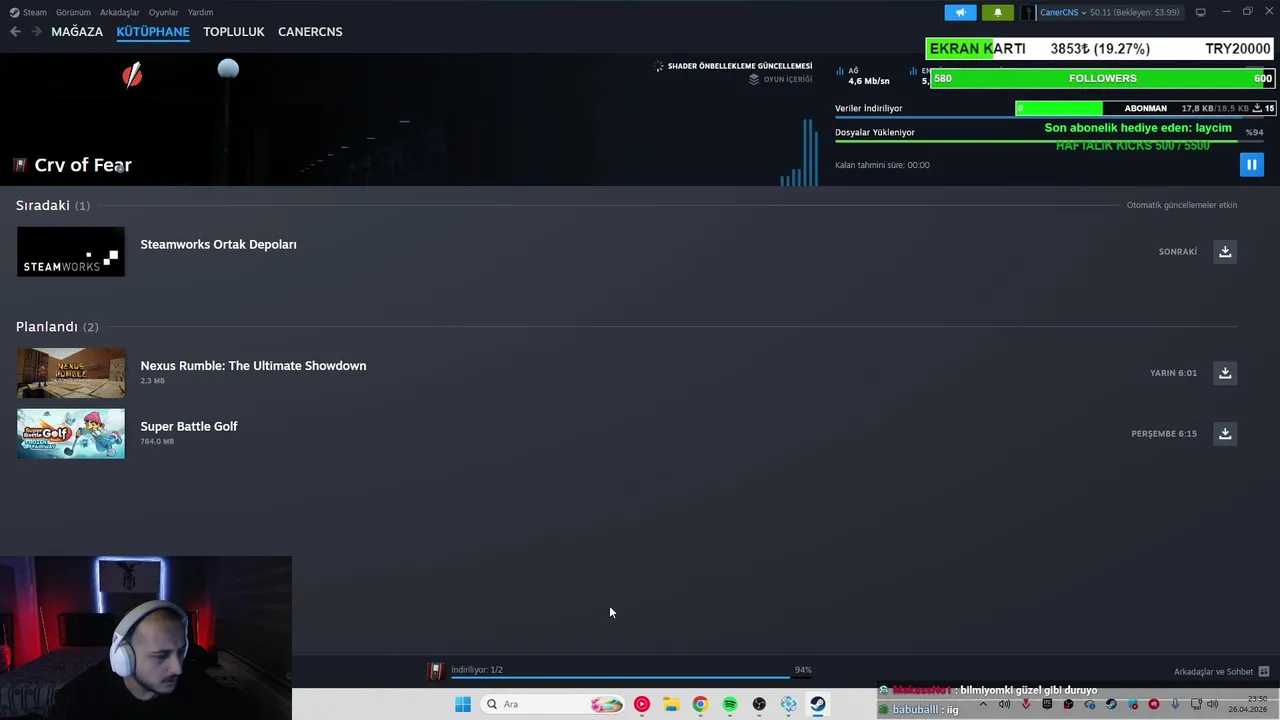The image size is (1280, 720).
Task: Open the CANERCNS profile tab
Action: click(310, 31)
